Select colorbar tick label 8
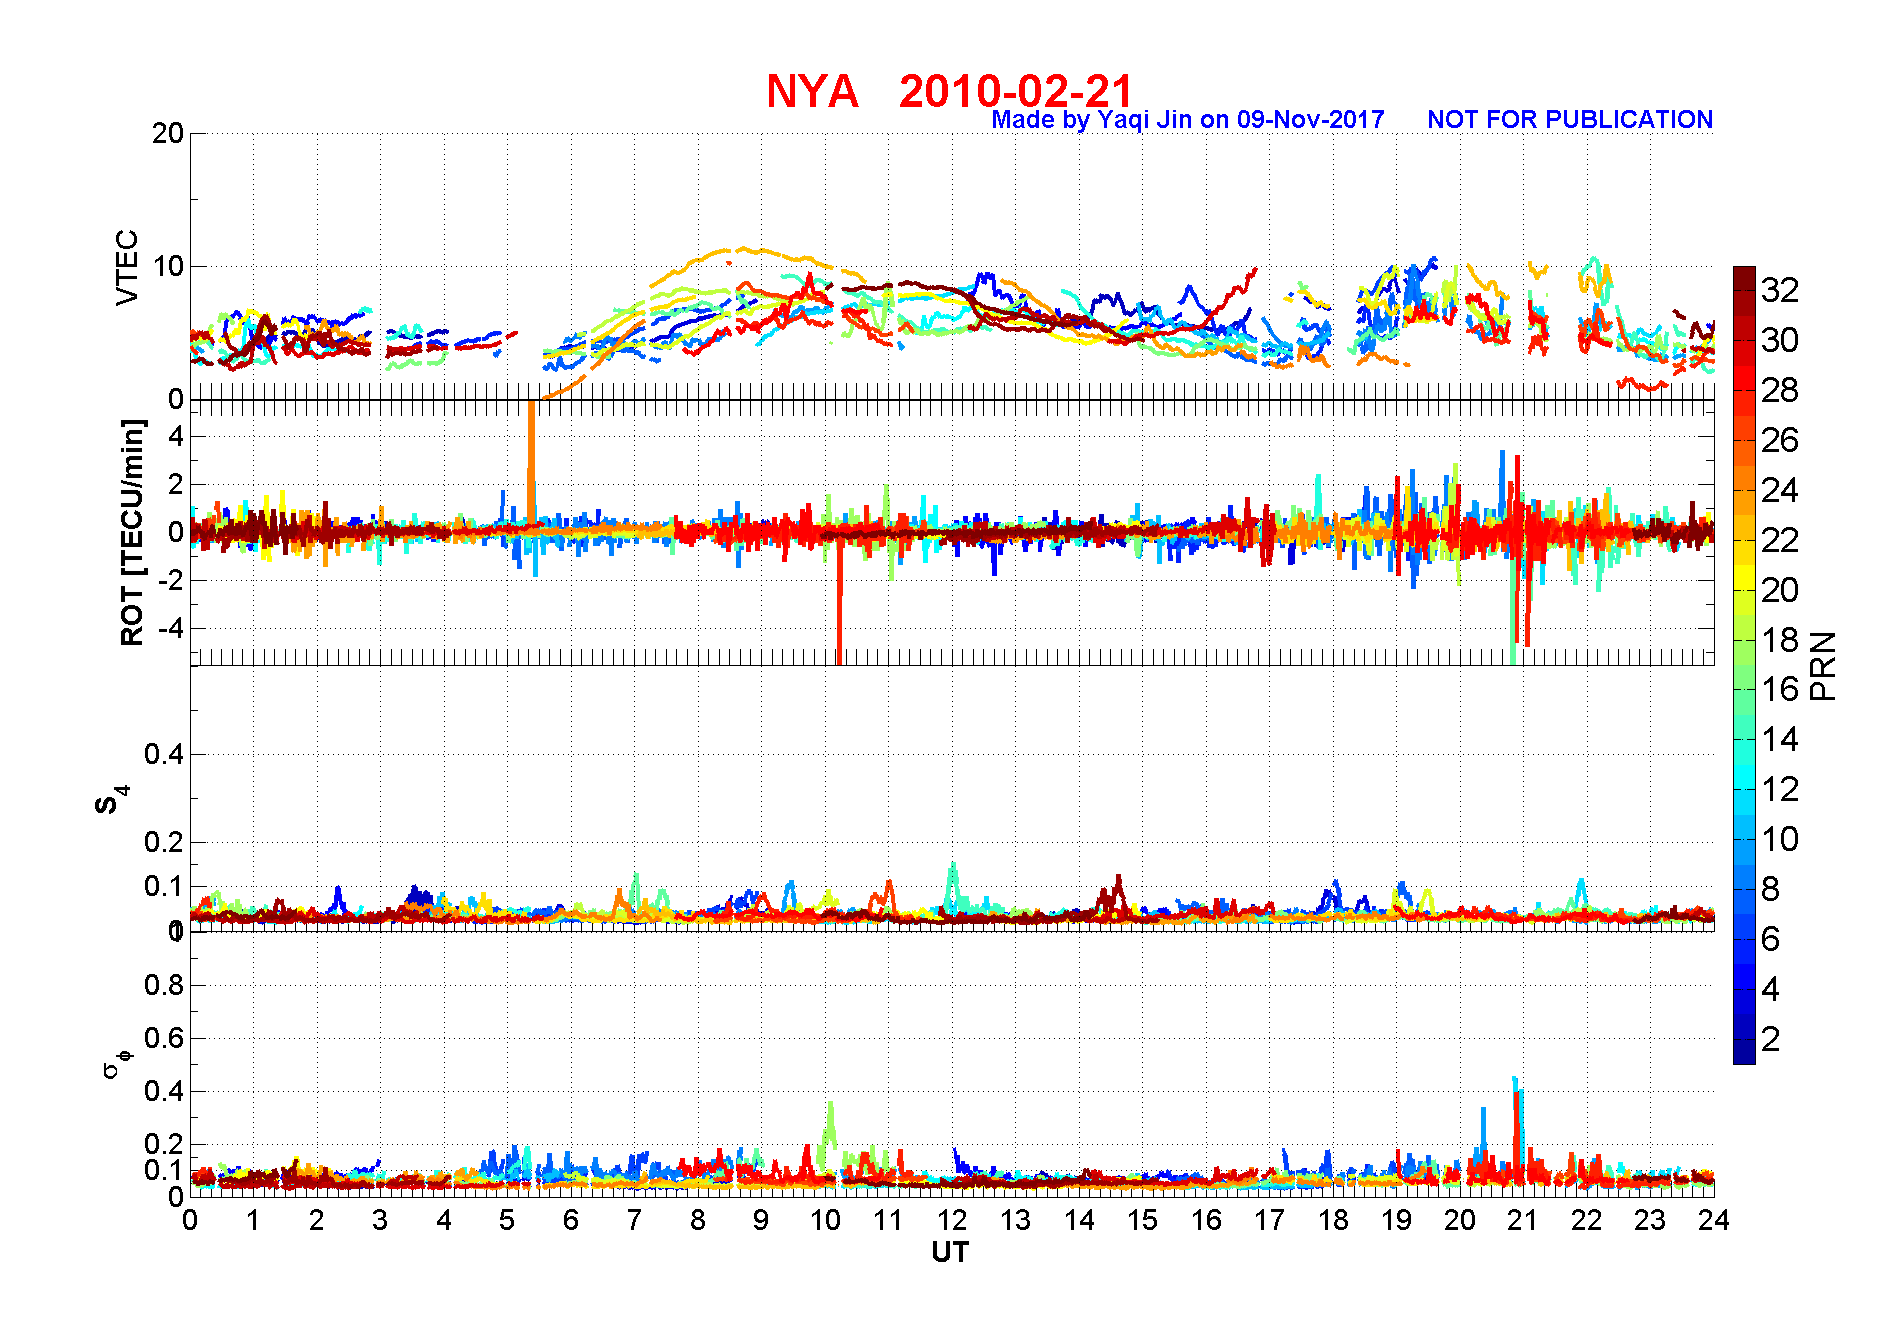The width and height of the screenshot is (1904, 1330). click(1771, 889)
